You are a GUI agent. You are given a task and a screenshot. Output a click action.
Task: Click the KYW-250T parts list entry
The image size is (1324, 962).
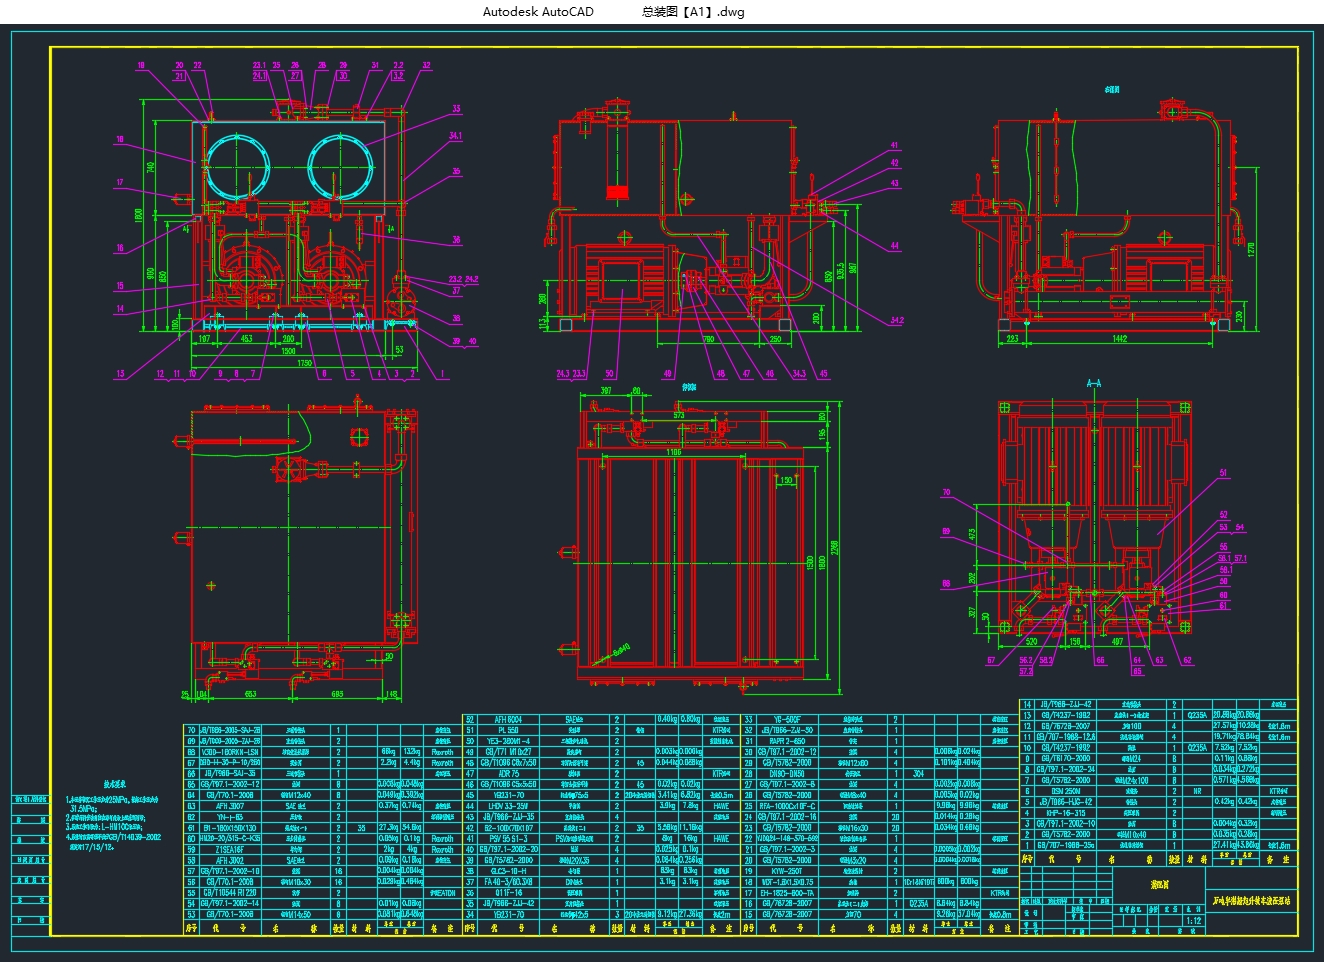pyautogui.click(x=787, y=871)
